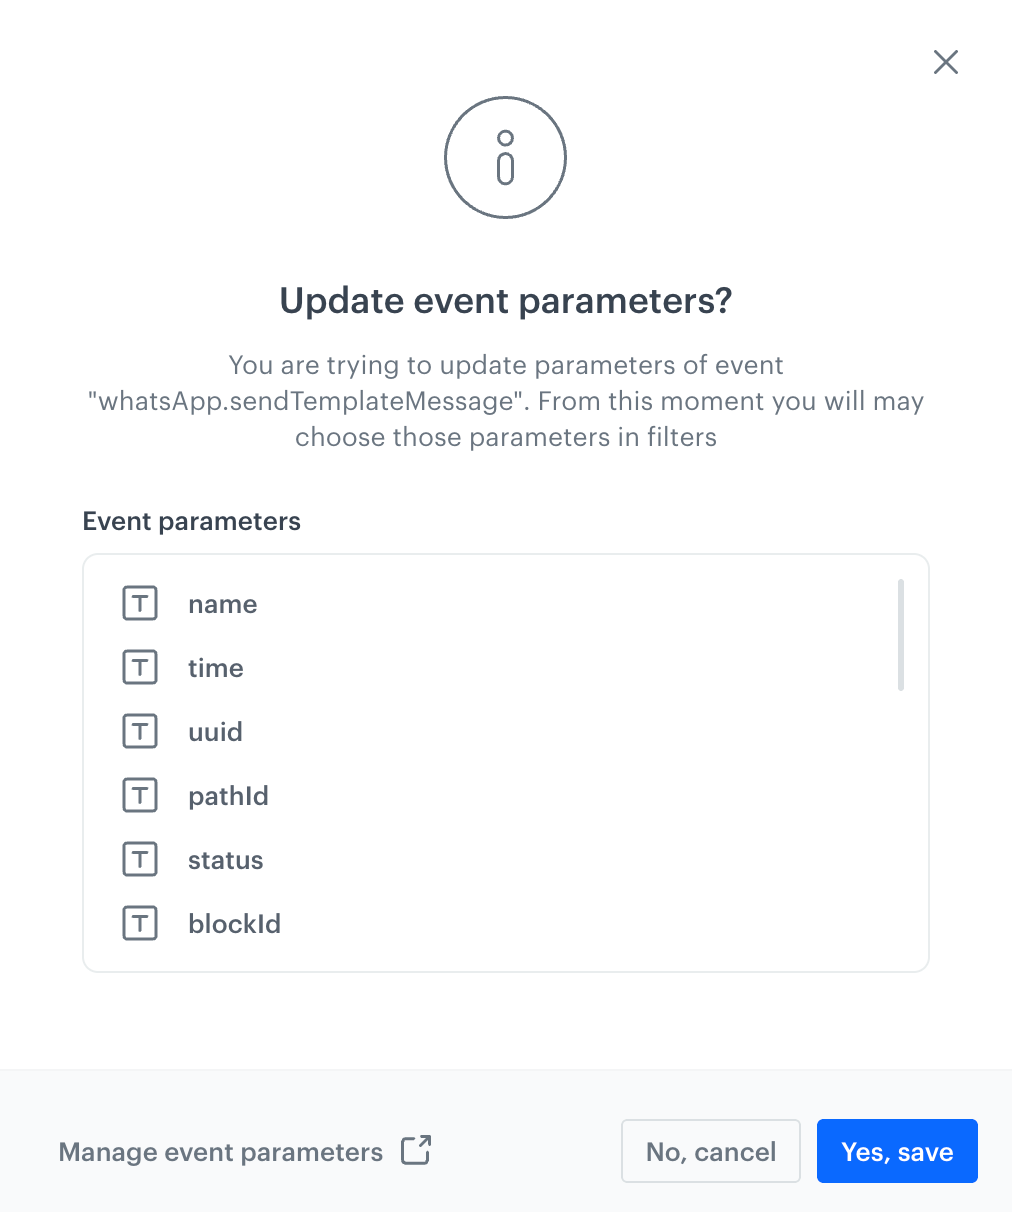The width and height of the screenshot is (1012, 1212).
Task: Click the type icon beside the name parameter
Action: (139, 603)
